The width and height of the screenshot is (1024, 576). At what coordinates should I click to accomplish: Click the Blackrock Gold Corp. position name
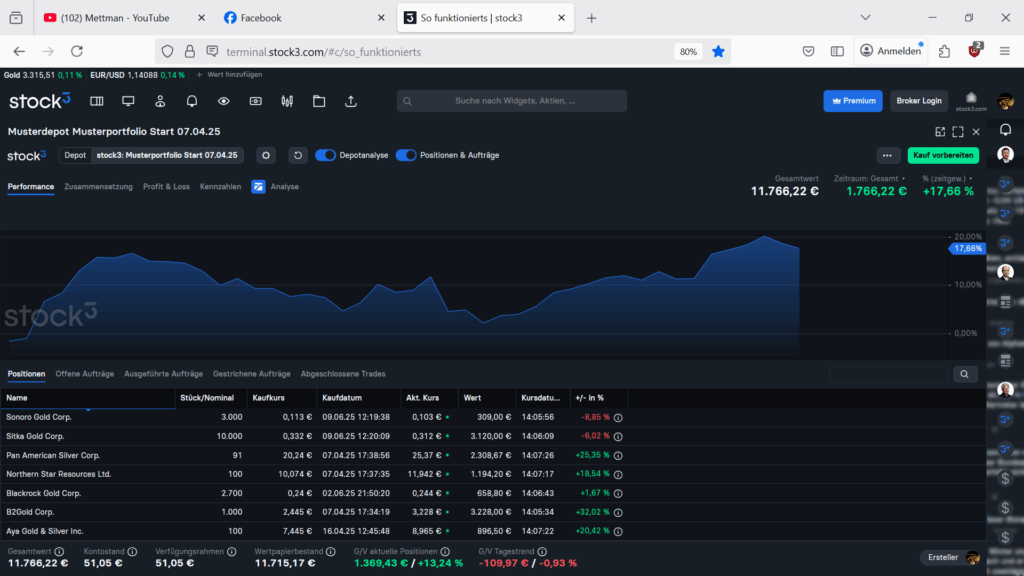(44, 494)
